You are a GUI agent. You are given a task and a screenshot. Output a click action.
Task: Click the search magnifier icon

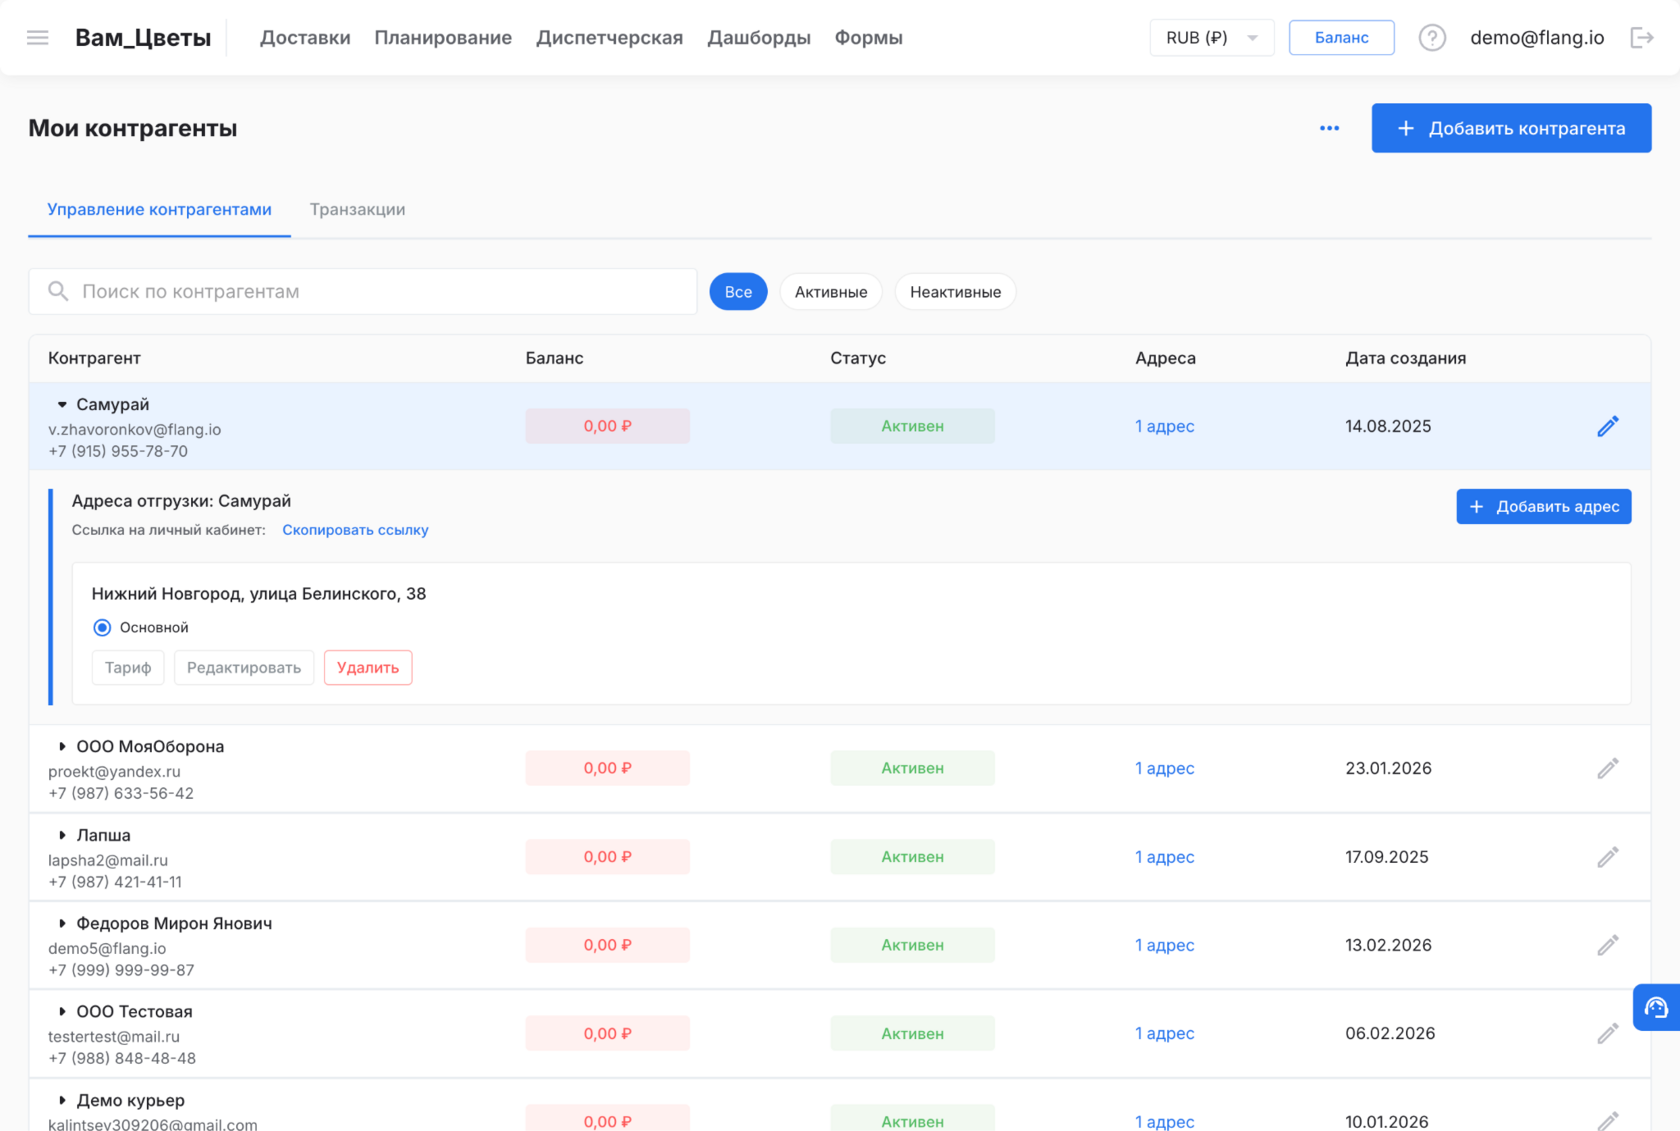click(x=58, y=291)
